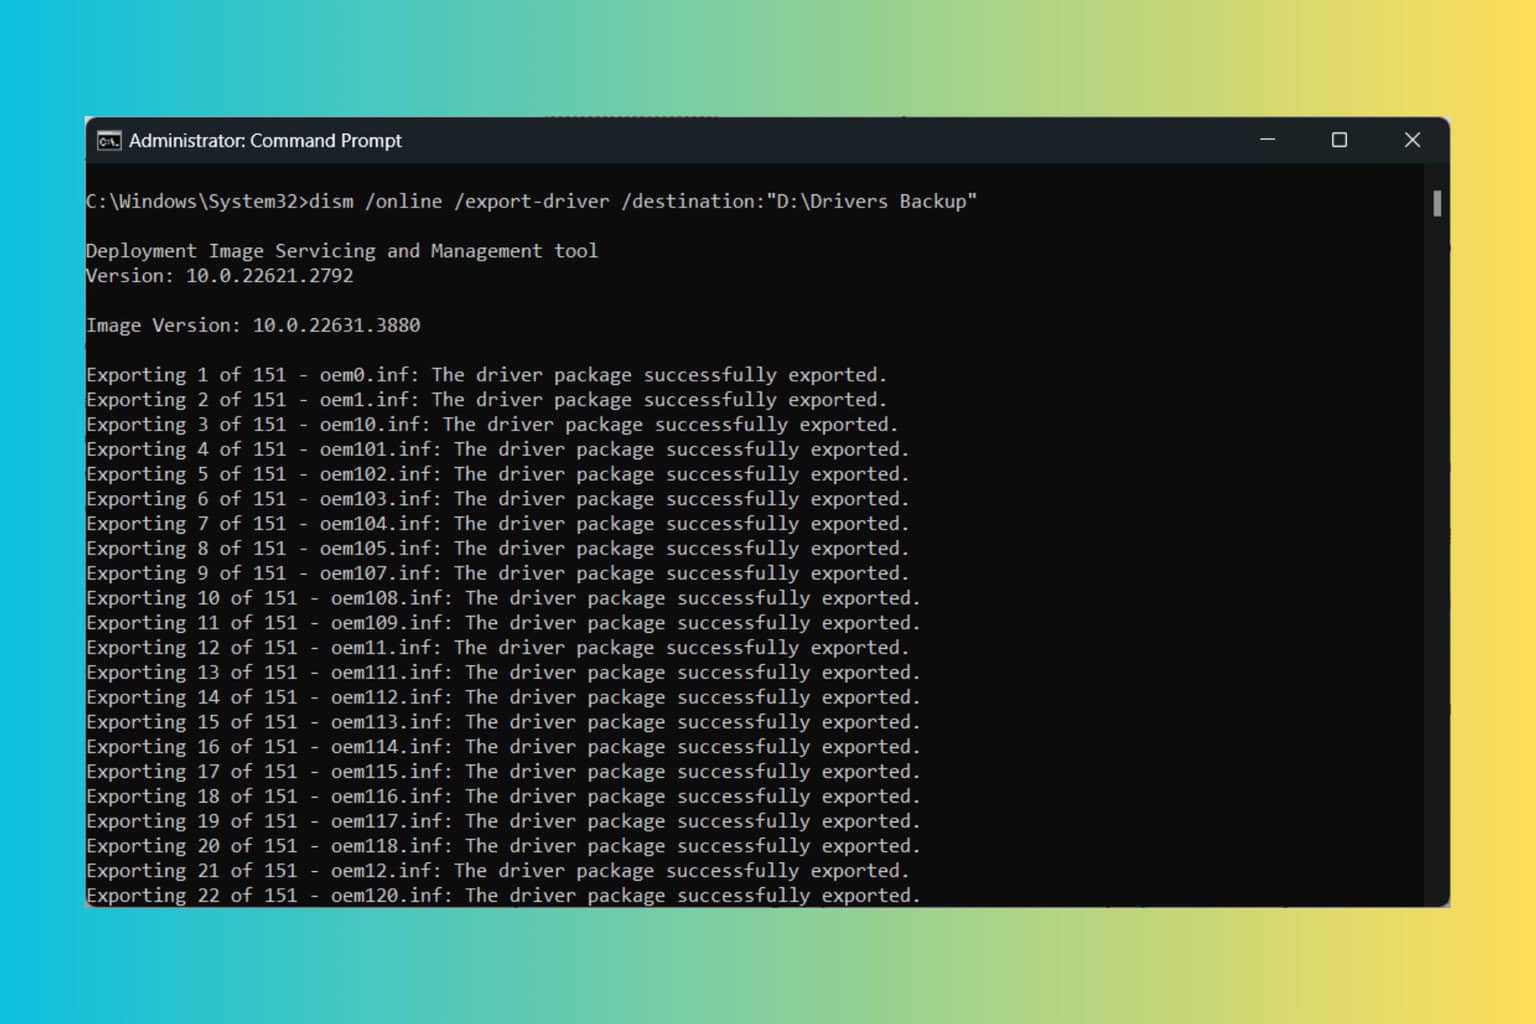Click the 'Image Version: 10.0.22631.3880' line

pyautogui.click(x=253, y=325)
